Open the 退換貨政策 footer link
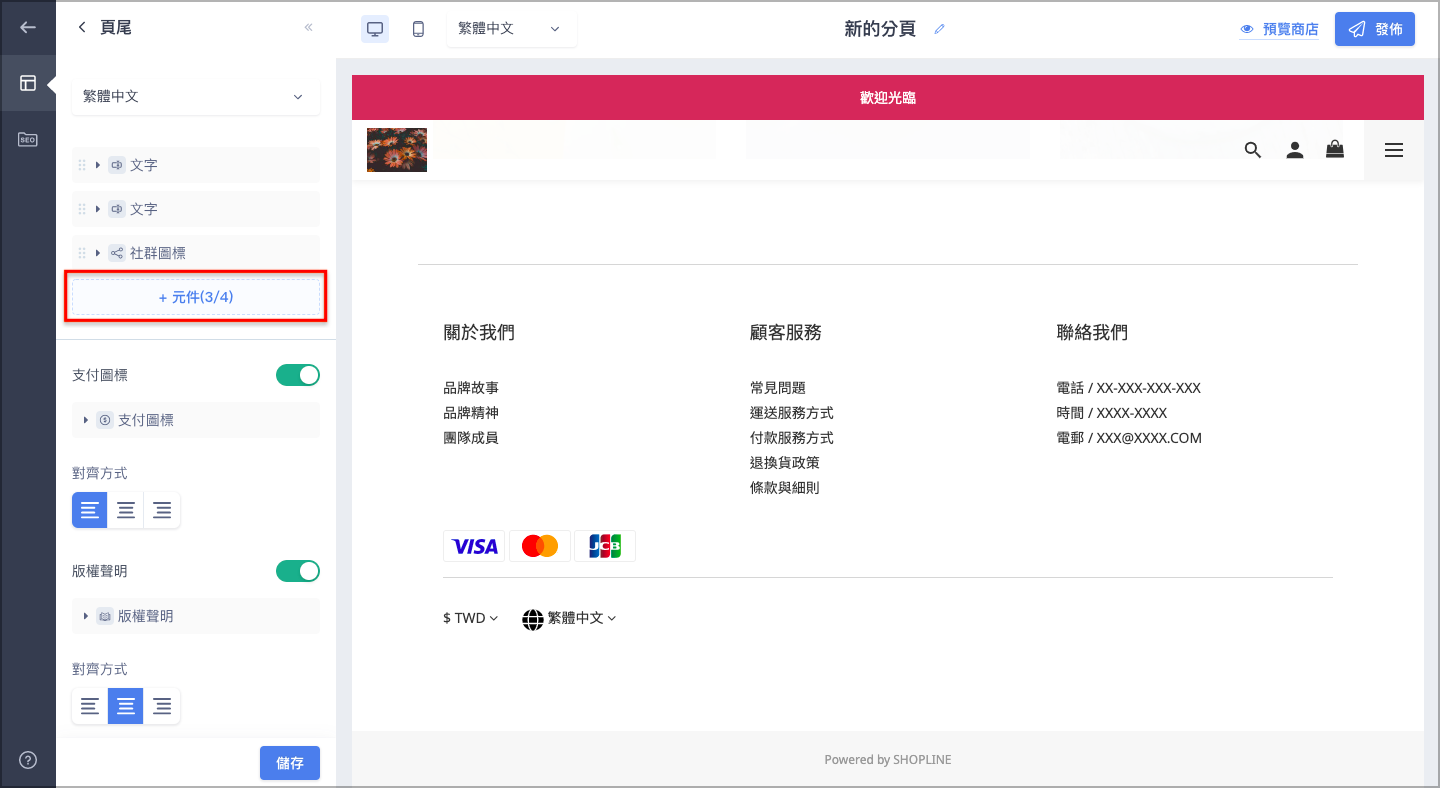This screenshot has width=1440, height=788. tap(785, 463)
